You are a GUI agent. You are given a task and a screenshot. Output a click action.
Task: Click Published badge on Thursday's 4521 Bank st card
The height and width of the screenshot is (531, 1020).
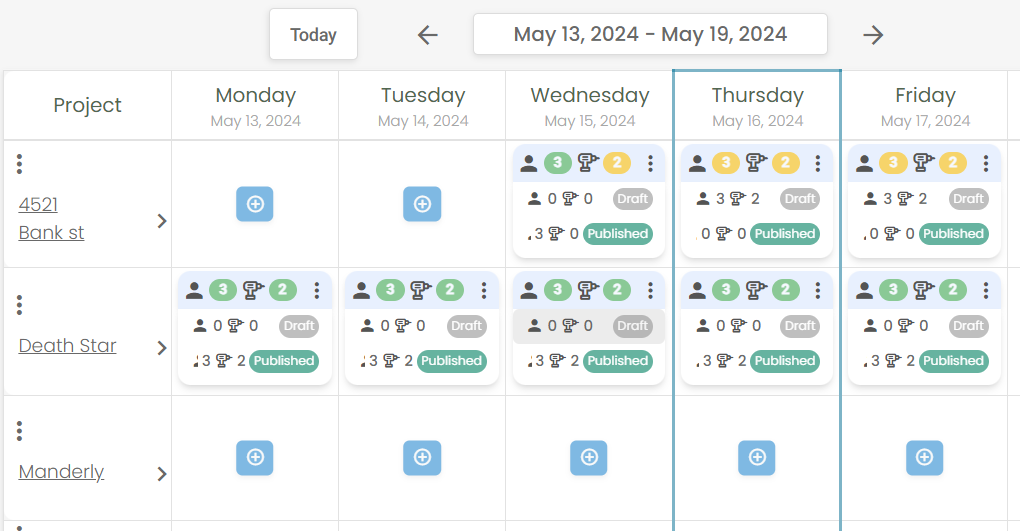(785, 234)
